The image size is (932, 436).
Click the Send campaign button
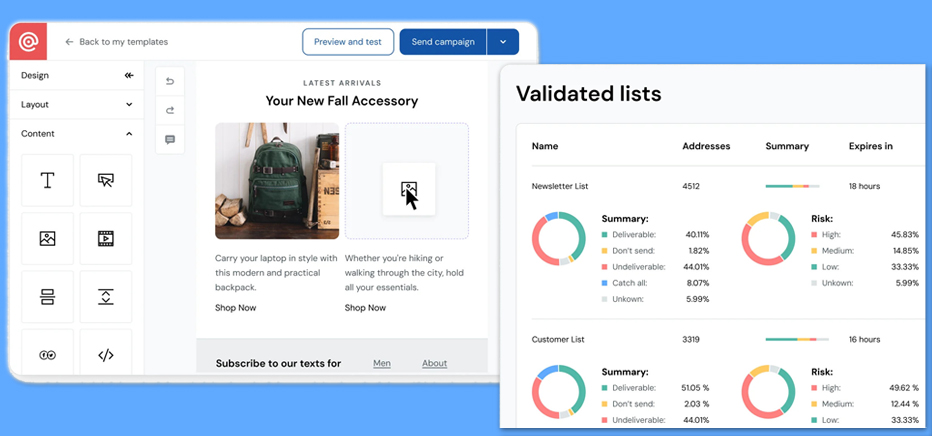pyautogui.click(x=442, y=42)
